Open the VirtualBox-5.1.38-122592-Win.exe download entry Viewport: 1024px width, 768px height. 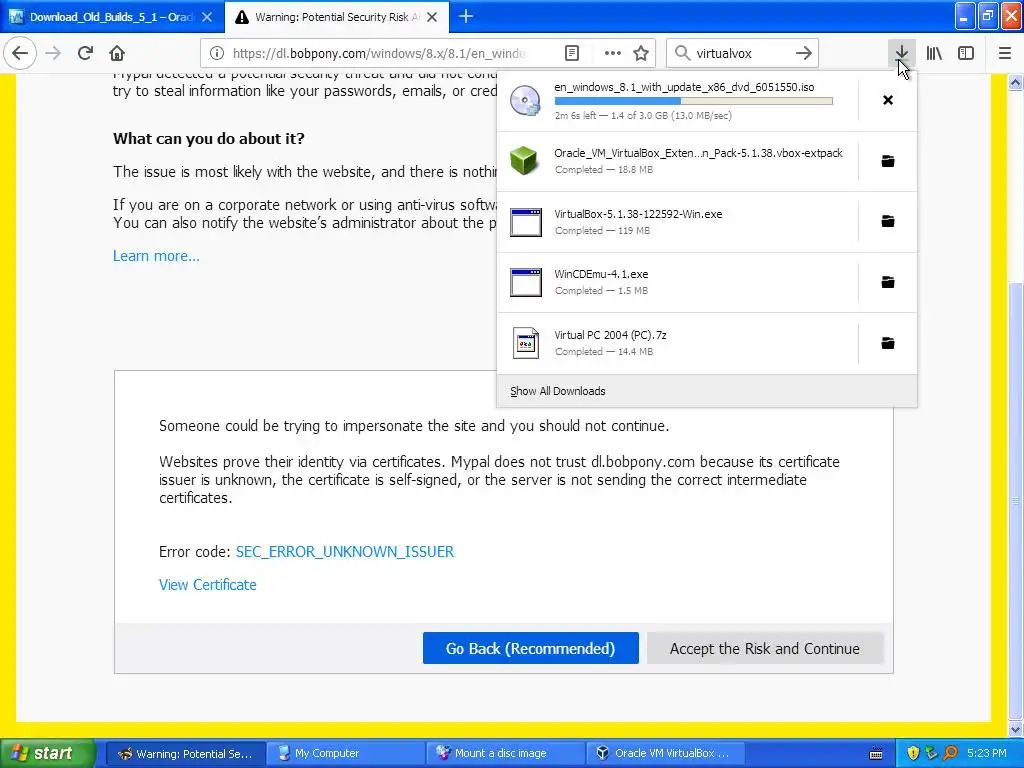677,221
